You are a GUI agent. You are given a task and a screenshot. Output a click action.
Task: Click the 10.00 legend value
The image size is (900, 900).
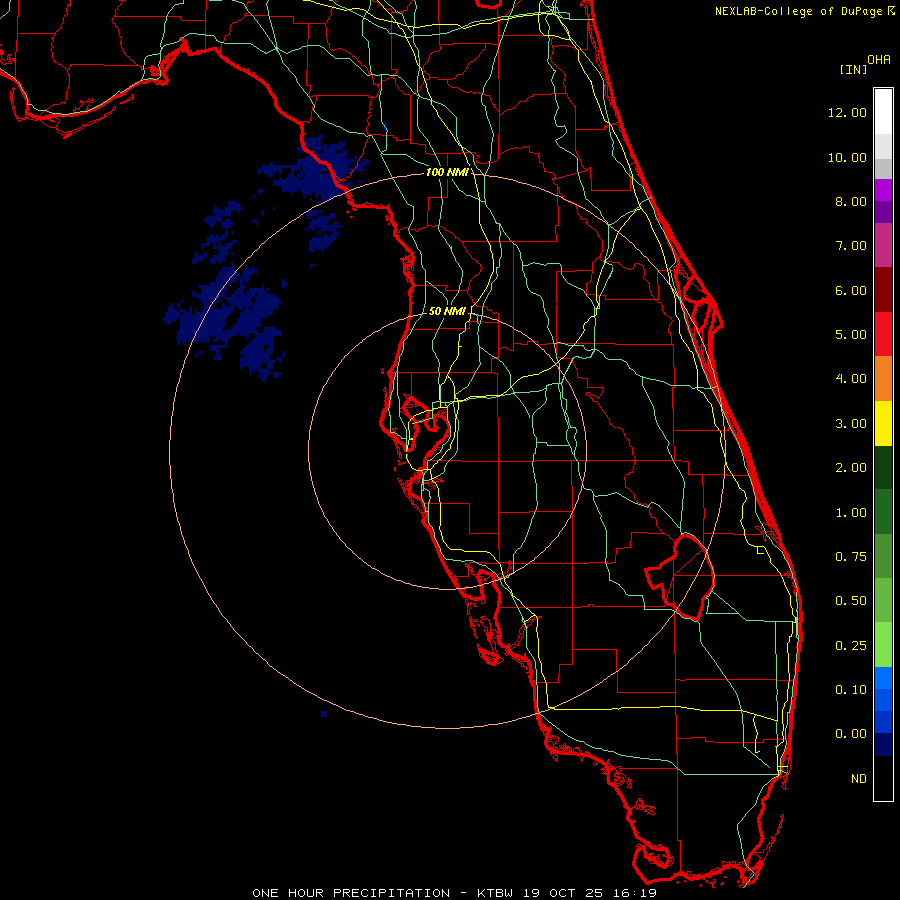coord(847,157)
